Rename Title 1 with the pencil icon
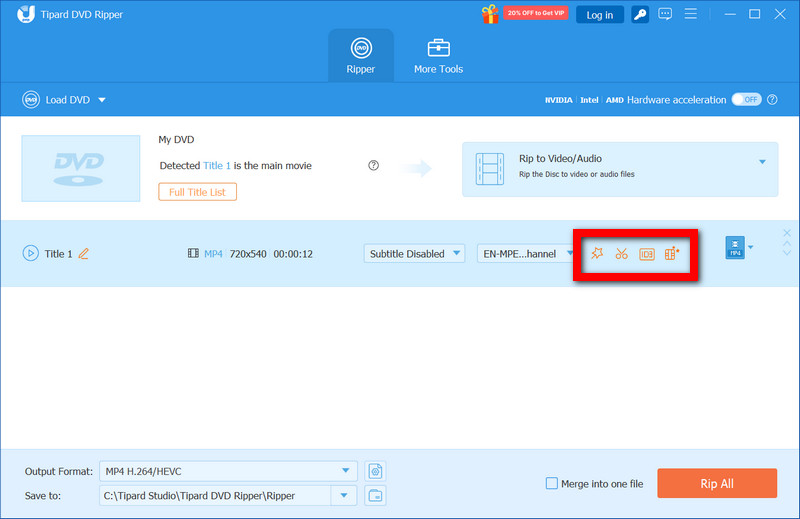The width and height of the screenshot is (800, 519). 84,254
